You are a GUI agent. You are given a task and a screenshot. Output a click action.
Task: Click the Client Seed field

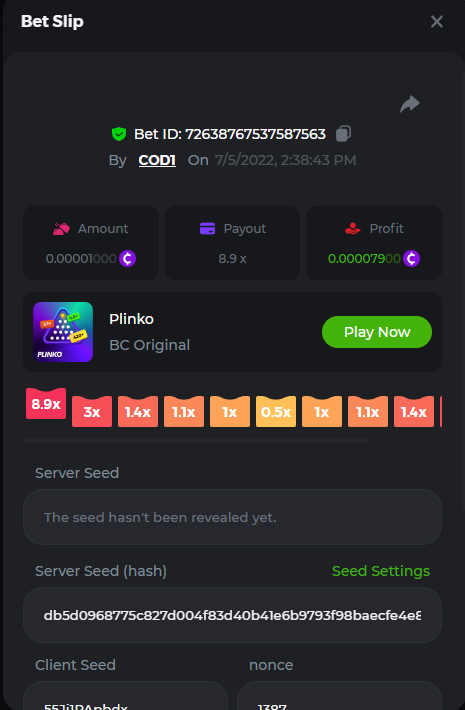(x=125, y=696)
